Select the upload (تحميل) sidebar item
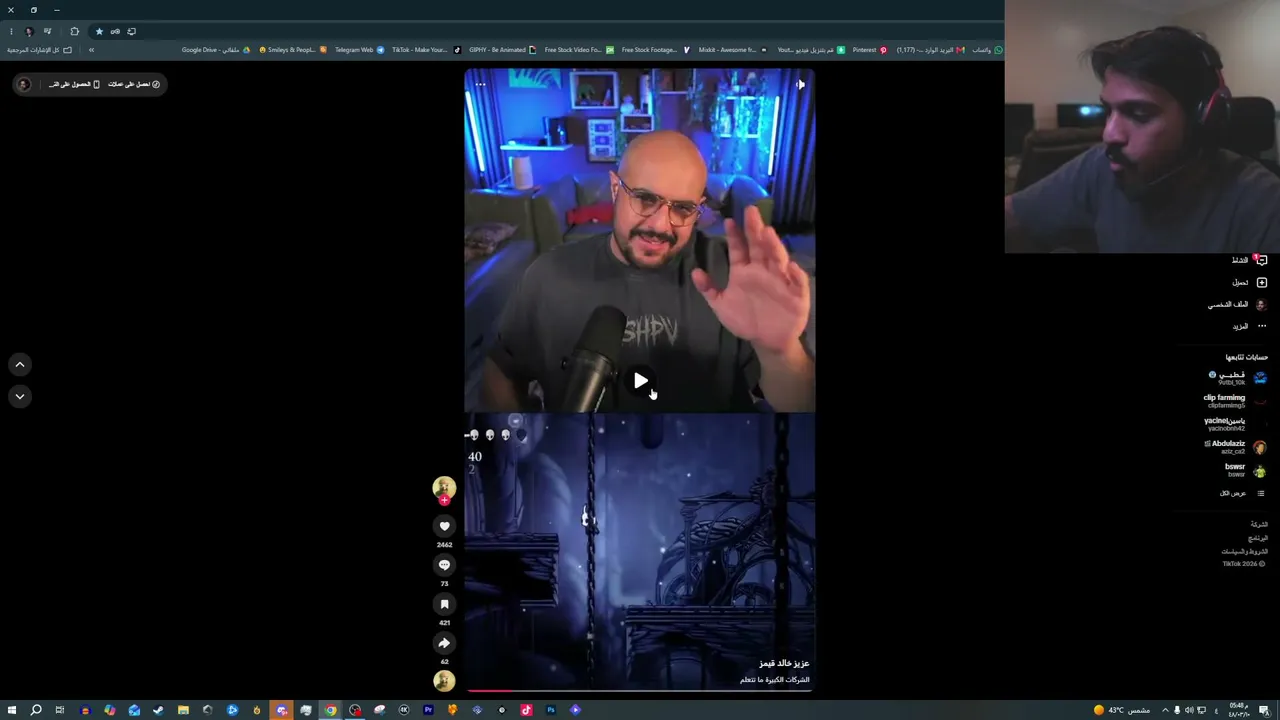Viewport: 1280px width, 720px height. (x=1250, y=282)
